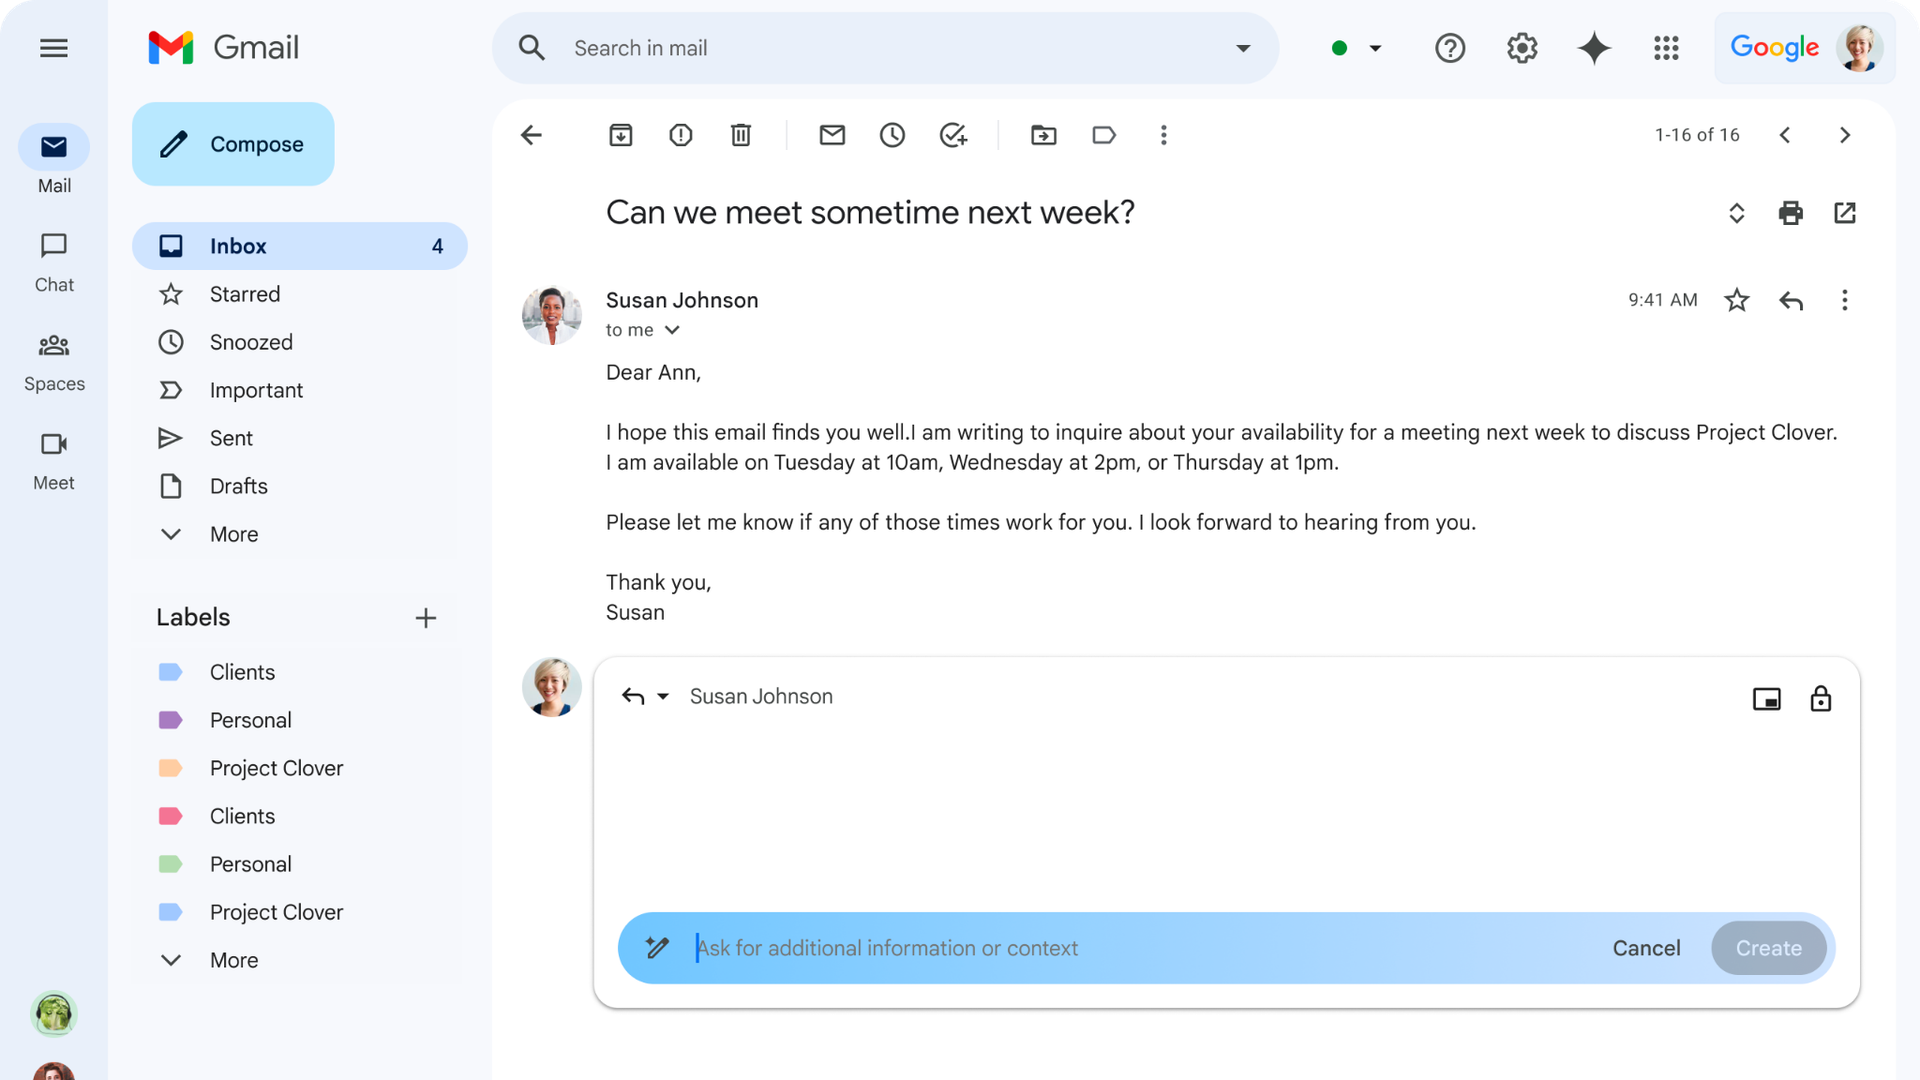
Task: Switch to the Chat section
Action: [x=54, y=262]
